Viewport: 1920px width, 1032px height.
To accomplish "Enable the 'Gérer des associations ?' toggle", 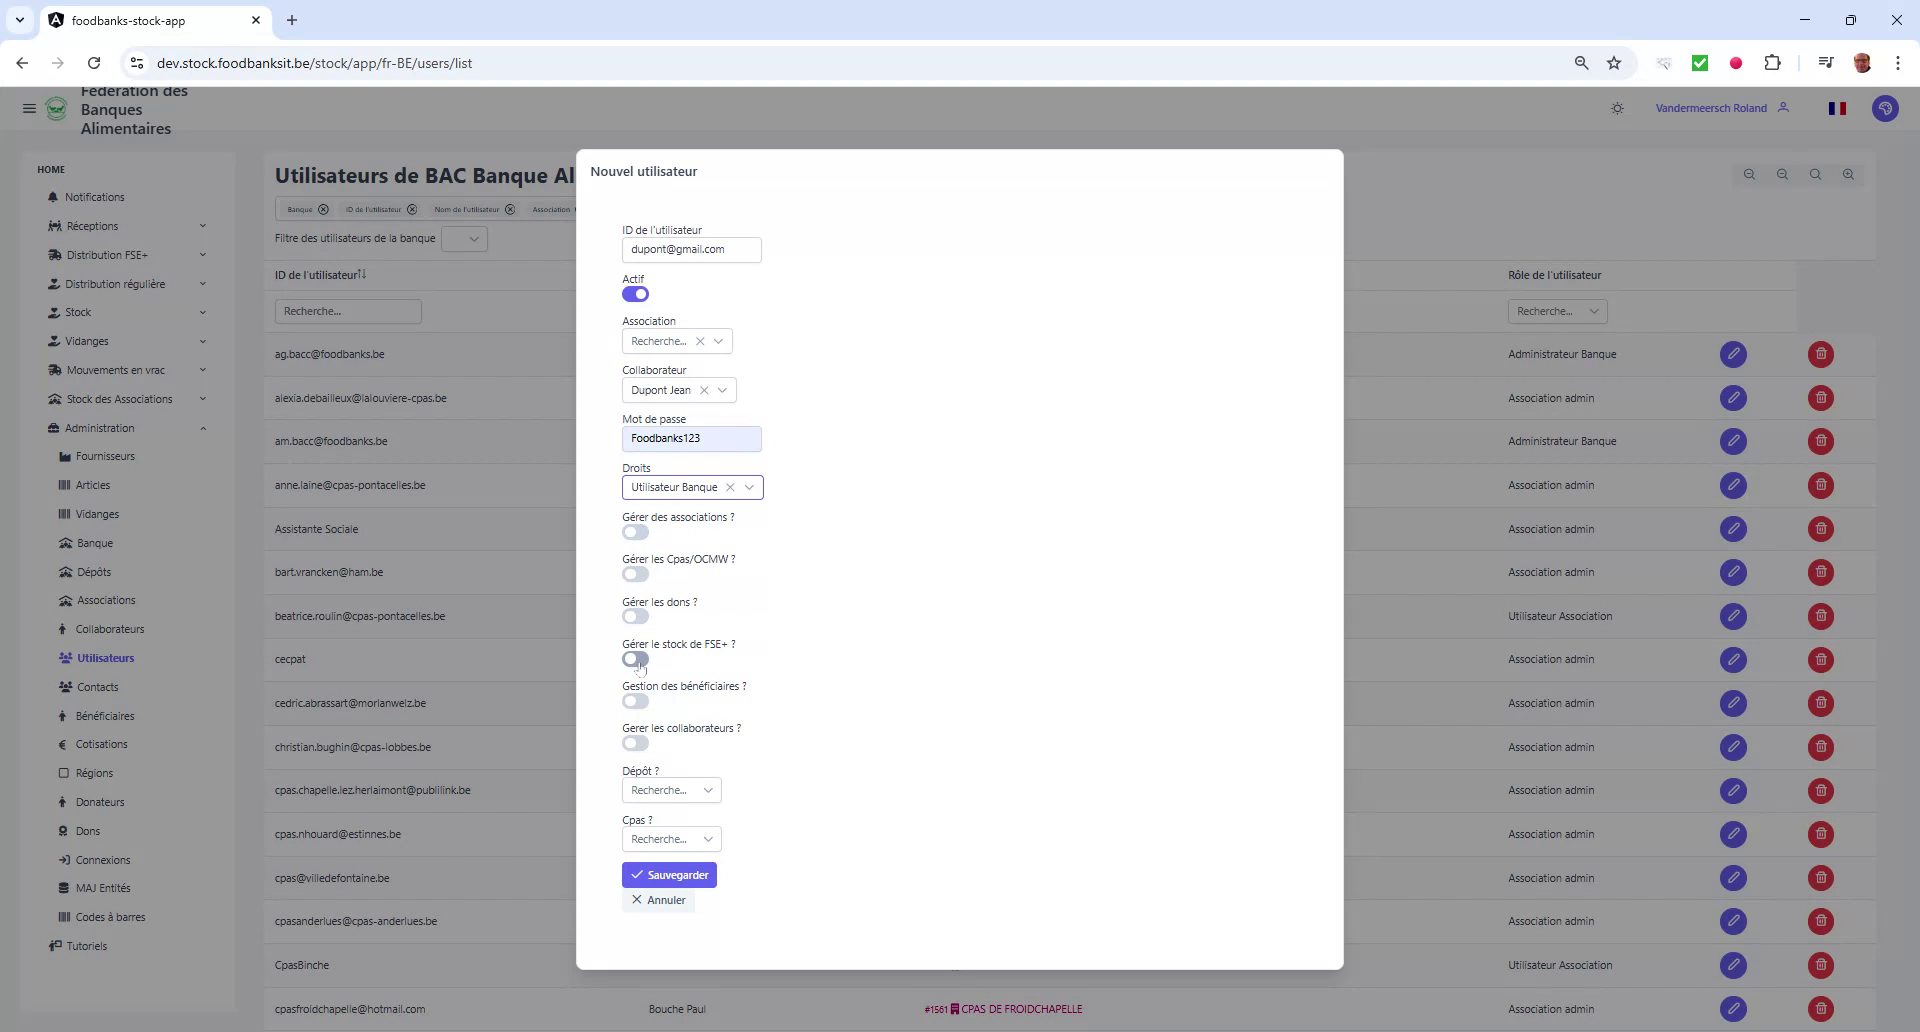I will pyautogui.click(x=634, y=532).
